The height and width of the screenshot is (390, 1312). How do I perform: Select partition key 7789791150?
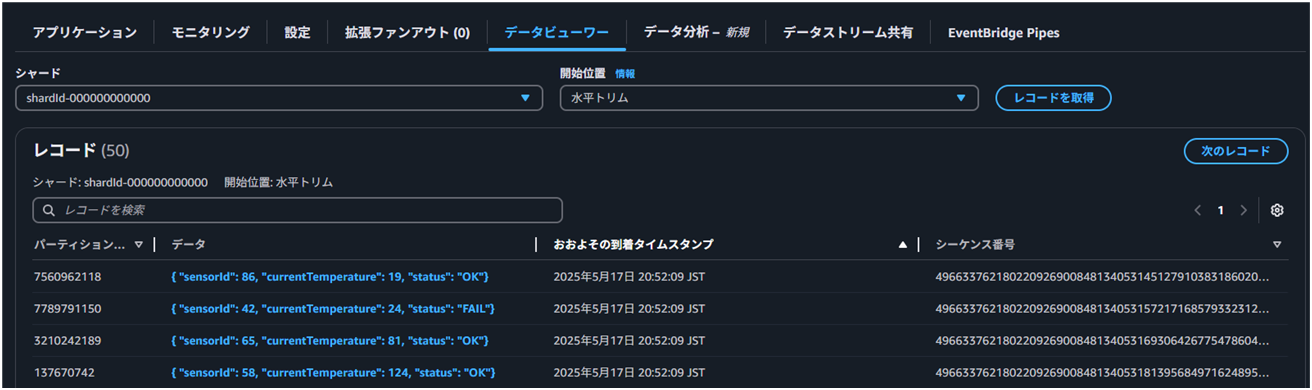[67, 309]
